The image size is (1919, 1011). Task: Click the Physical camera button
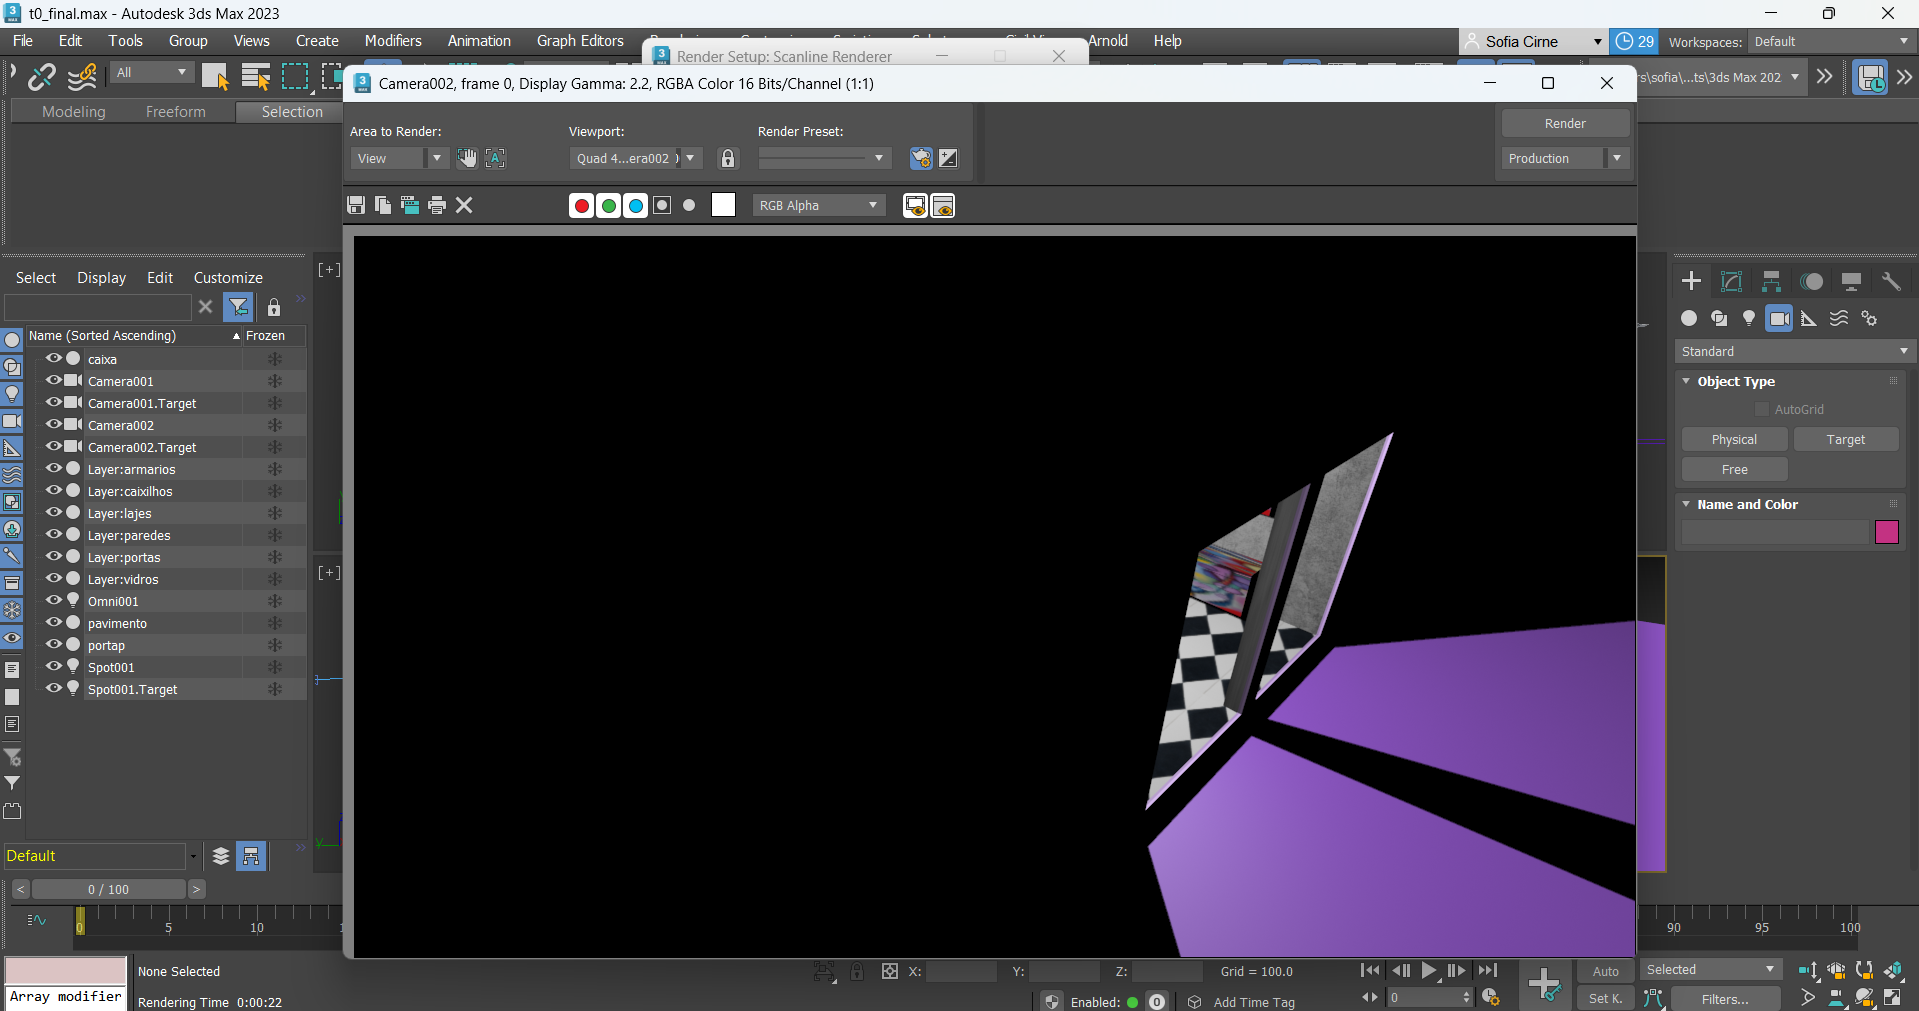pyautogui.click(x=1733, y=440)
